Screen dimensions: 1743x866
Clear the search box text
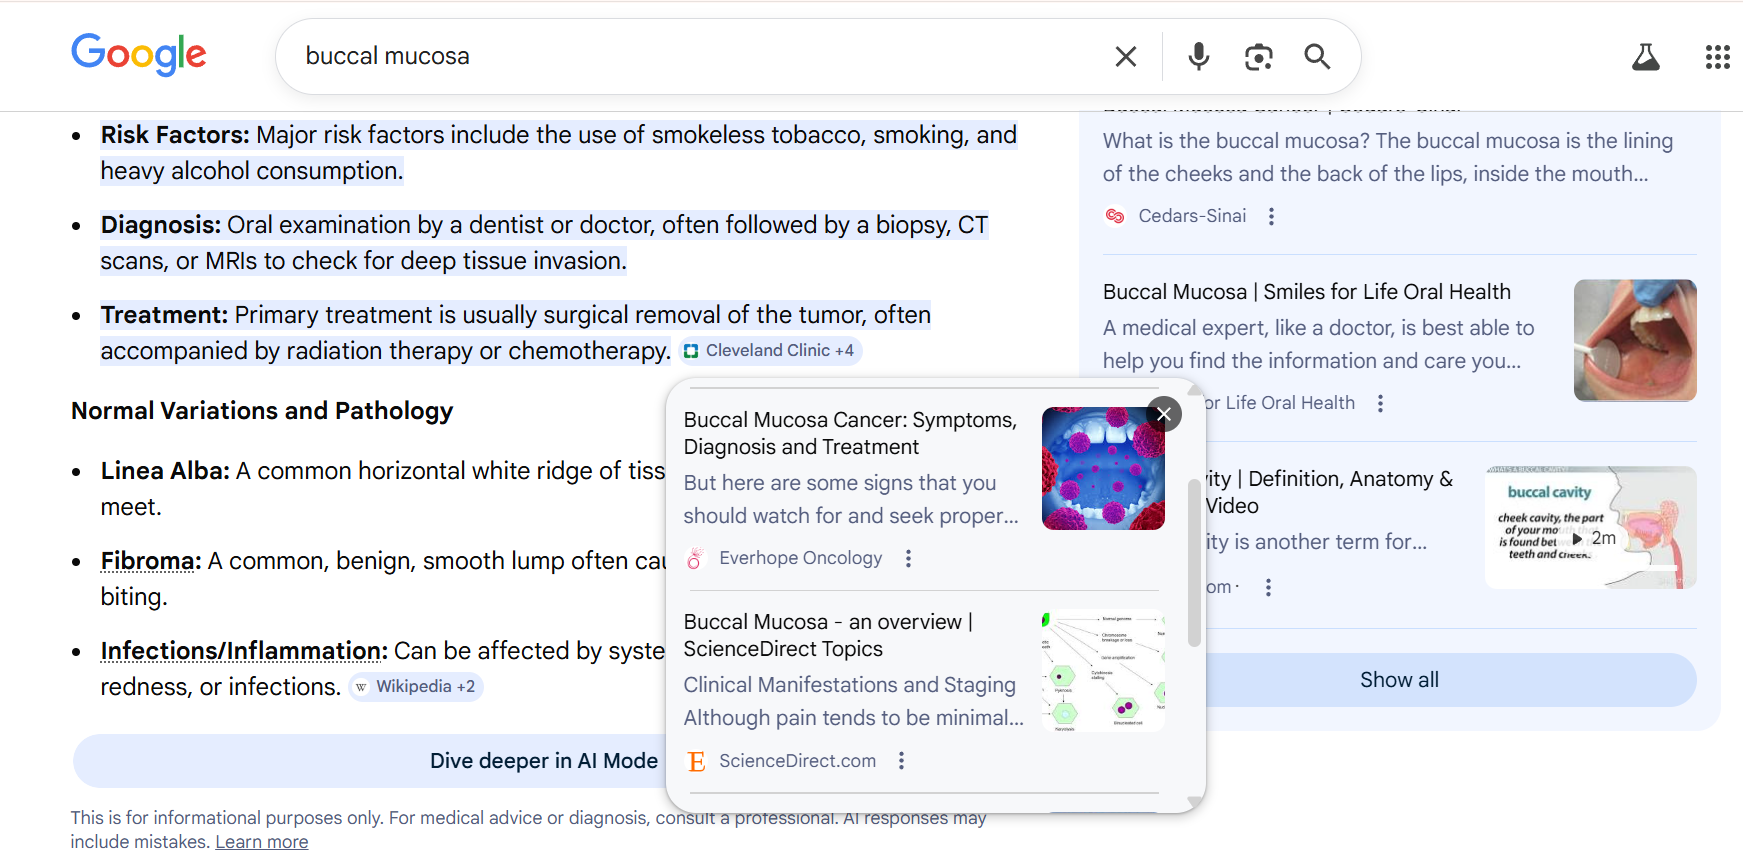(1126, 57)
